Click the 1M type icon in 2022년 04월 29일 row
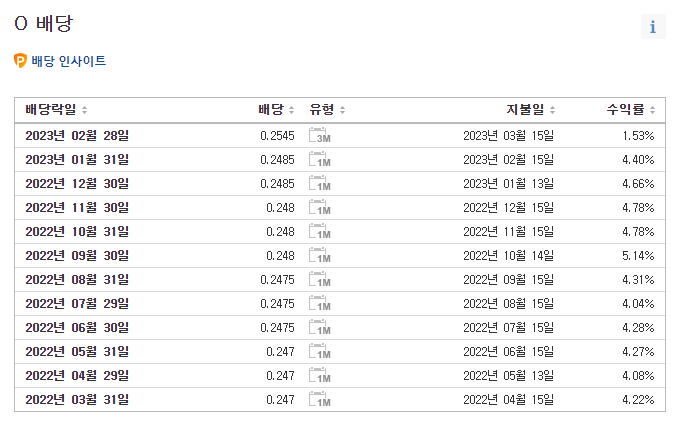This screenshot has width=676, height=424. point(319,376)
